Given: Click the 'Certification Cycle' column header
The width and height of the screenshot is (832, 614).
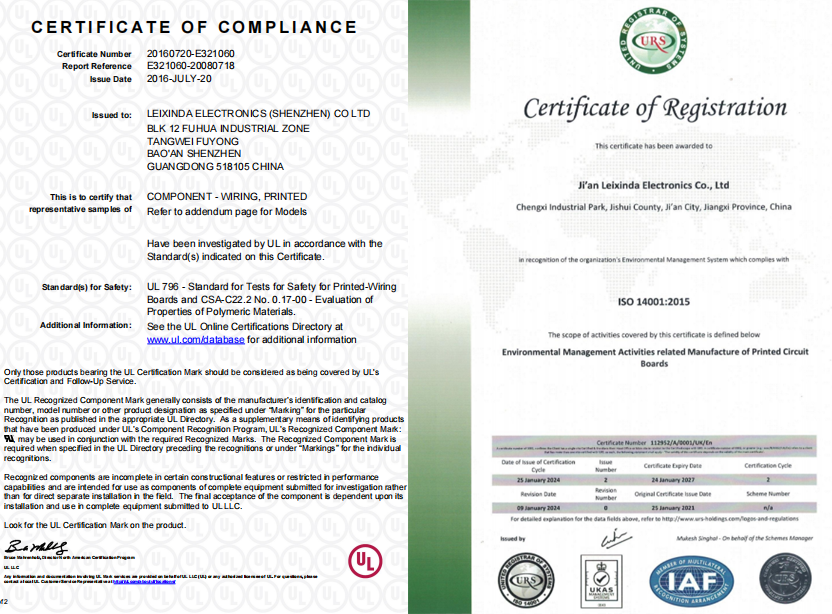Looking at the screenshot, I should coord(768,465).
